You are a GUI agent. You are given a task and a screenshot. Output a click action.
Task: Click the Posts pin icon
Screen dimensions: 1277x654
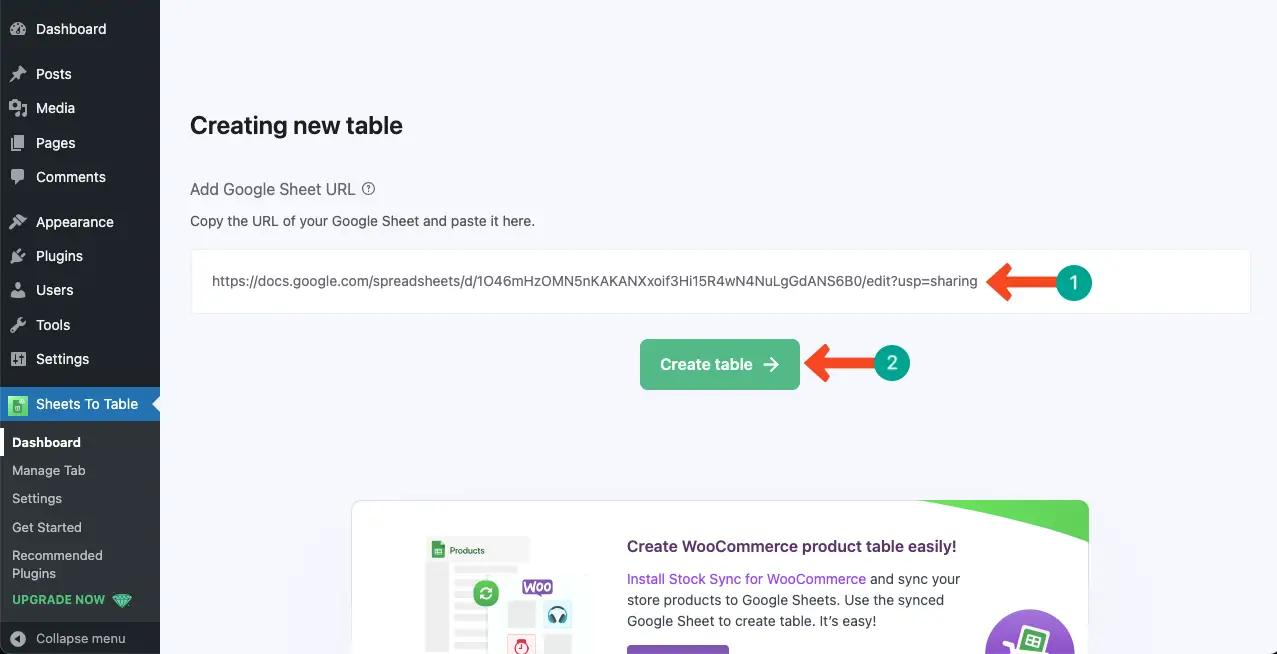[x=17, y=74]
